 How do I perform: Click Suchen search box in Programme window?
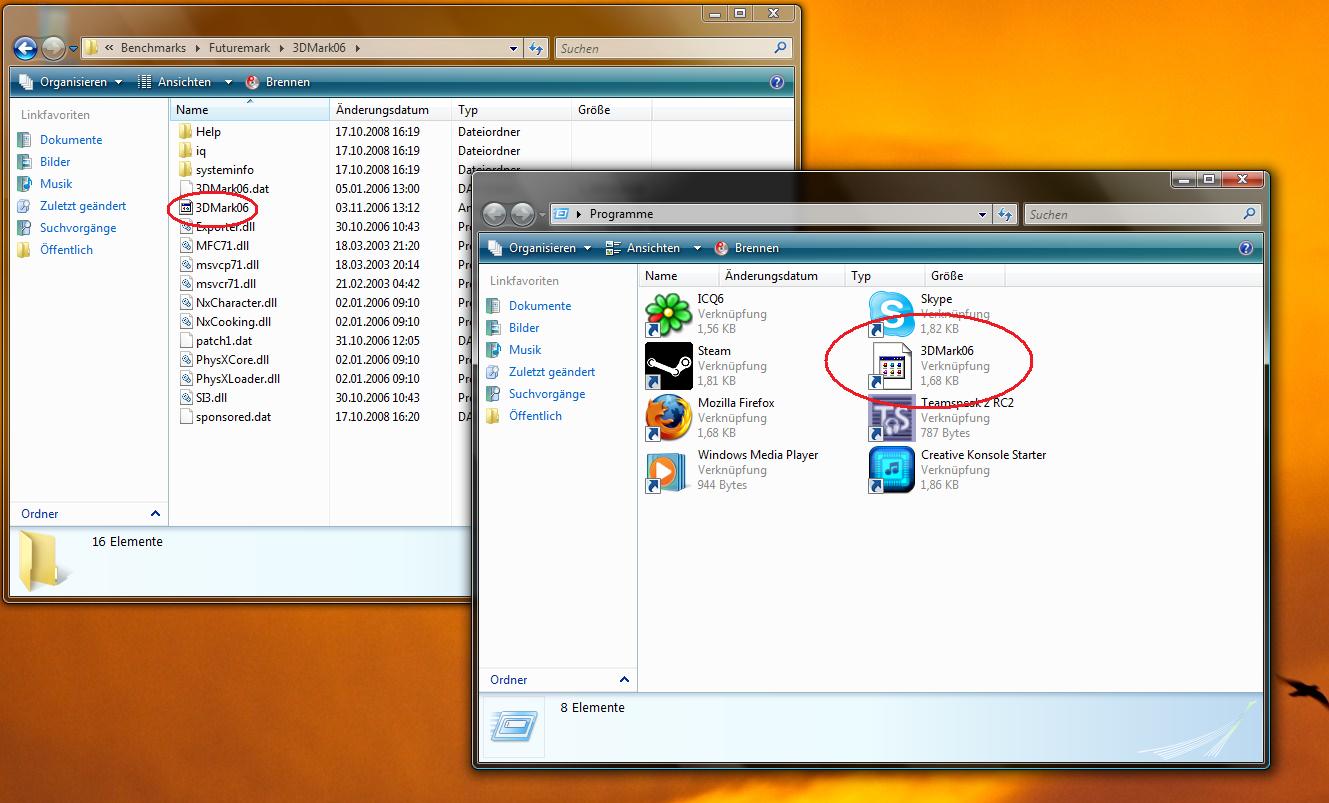(1142, 214)
